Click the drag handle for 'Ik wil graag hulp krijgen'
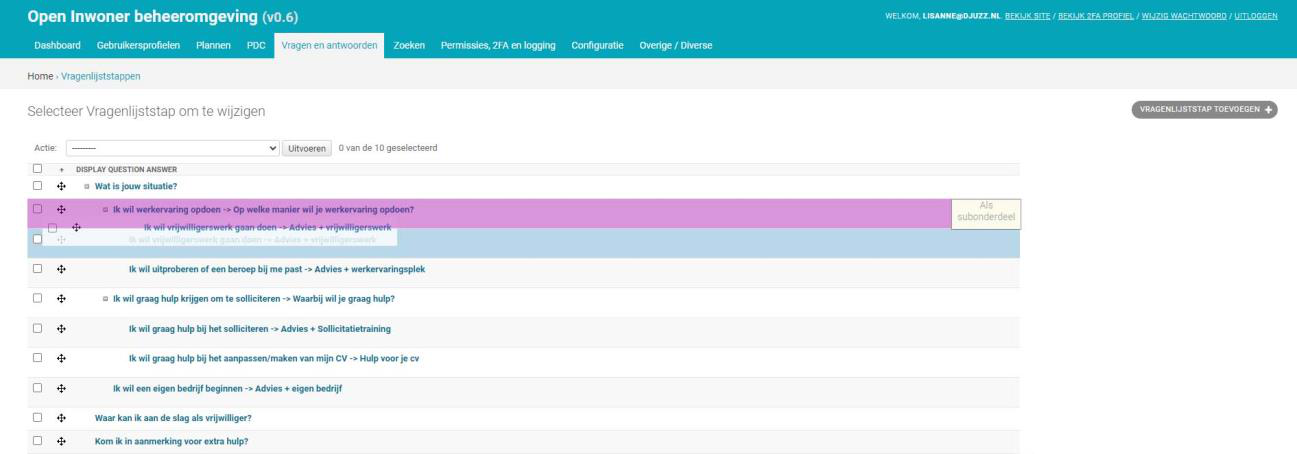The image size is (1297, 454). click(x=61, y=298)
